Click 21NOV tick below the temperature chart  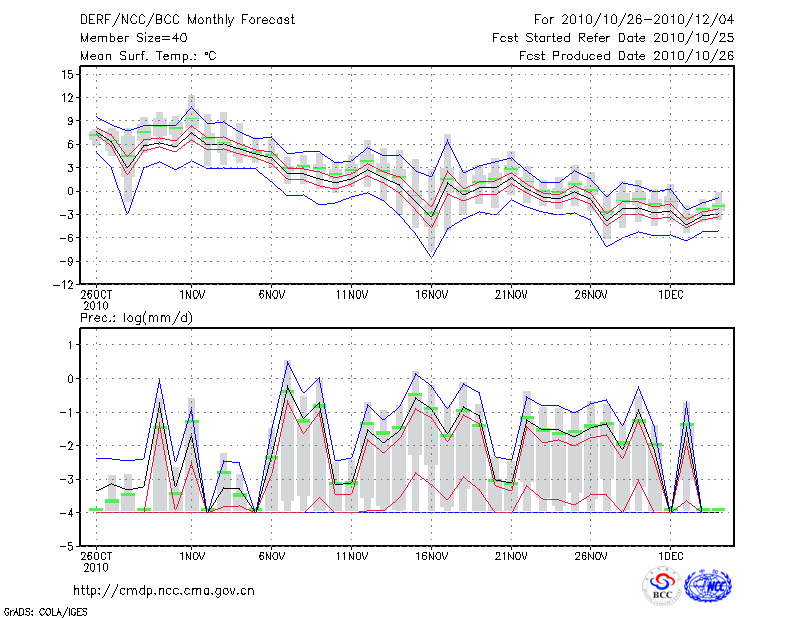511,295
